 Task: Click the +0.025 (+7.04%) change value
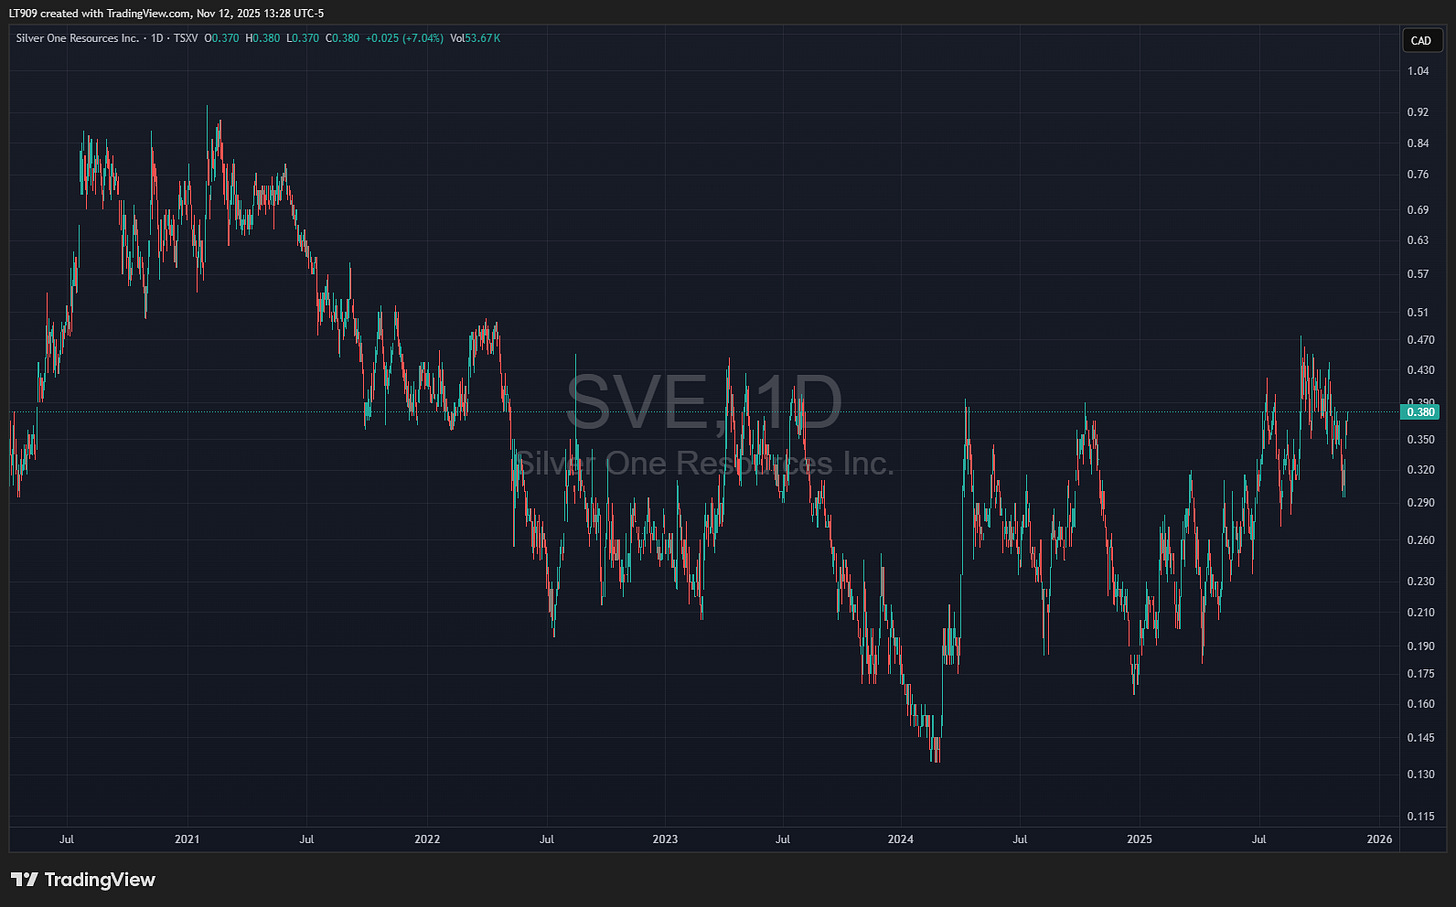point(405,38)
